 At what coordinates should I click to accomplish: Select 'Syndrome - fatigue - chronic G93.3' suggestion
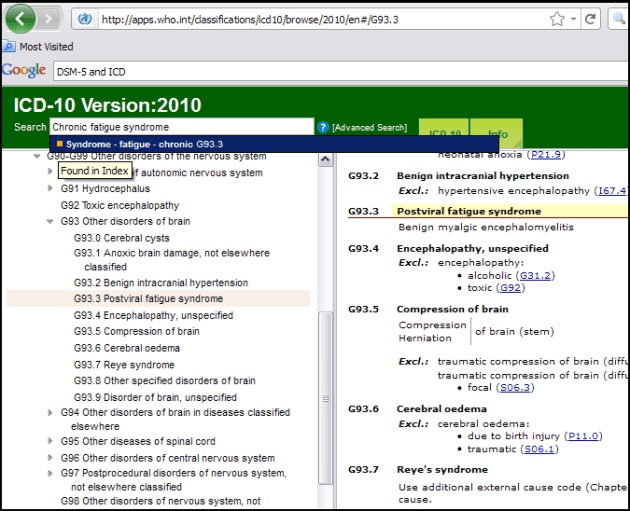144,144
